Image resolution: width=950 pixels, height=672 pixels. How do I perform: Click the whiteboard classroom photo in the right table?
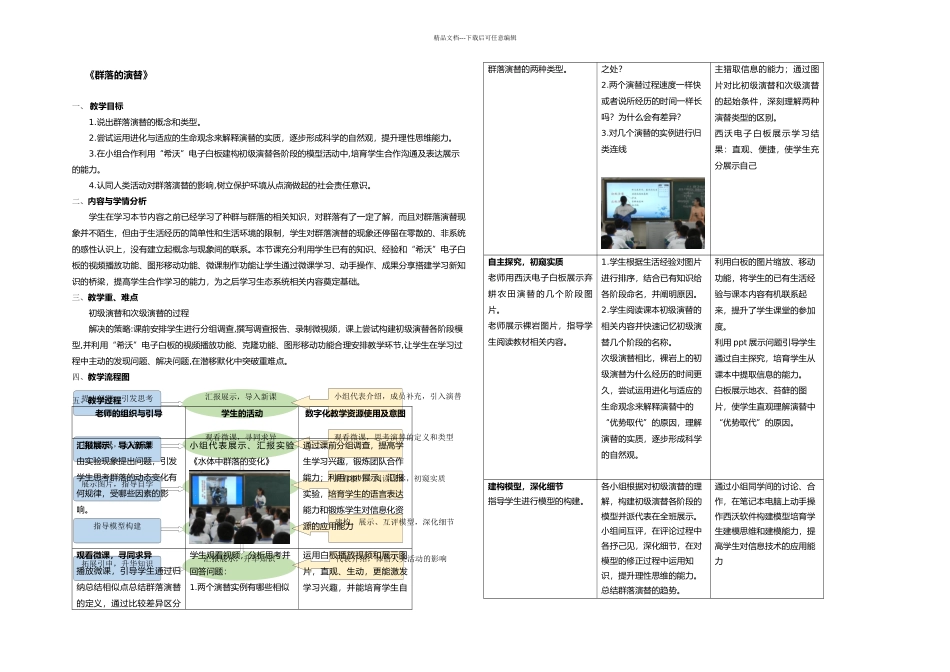(x=653, y=213)
